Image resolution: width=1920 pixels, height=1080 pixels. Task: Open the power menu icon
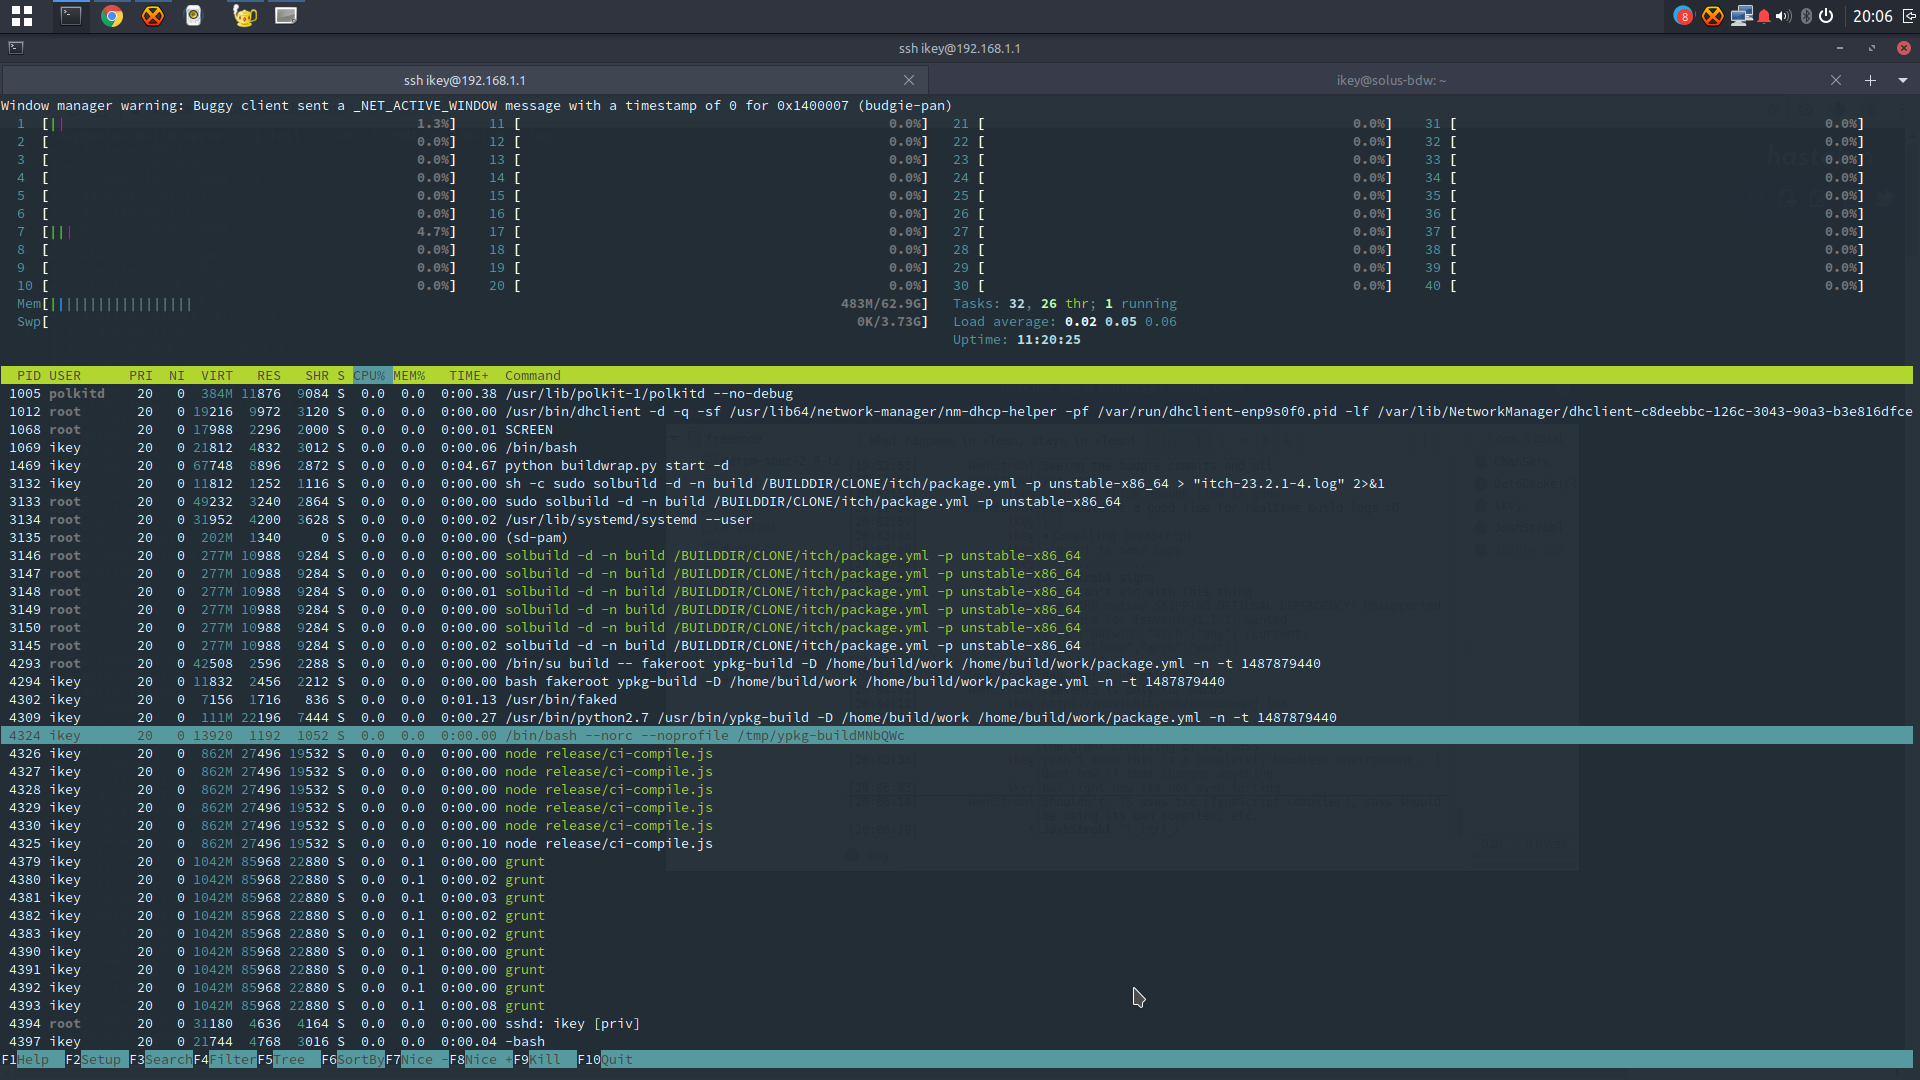pyautogui.click(x=1826, y=16)
